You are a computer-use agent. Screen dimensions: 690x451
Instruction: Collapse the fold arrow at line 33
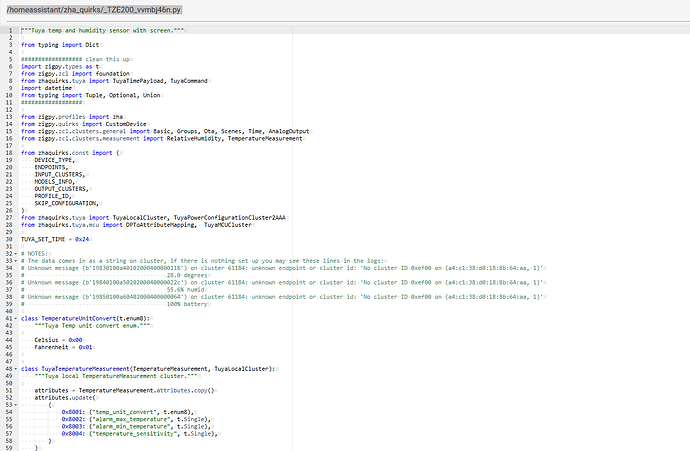coord(16,261)
